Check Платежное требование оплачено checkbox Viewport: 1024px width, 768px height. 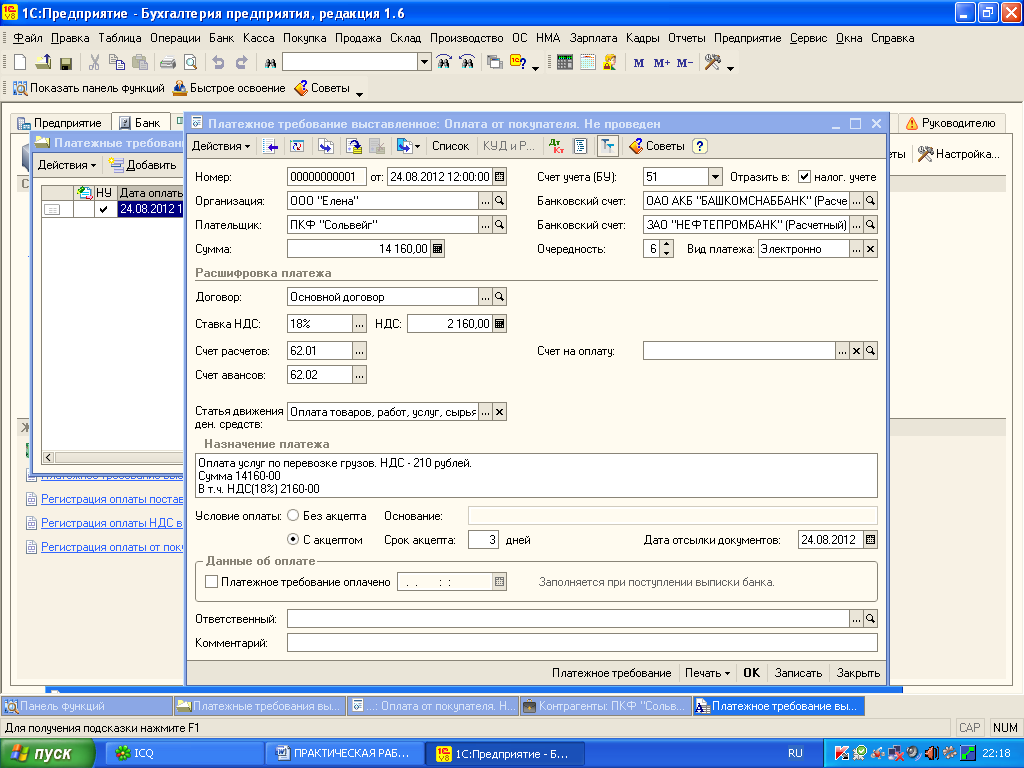[212, 582]
